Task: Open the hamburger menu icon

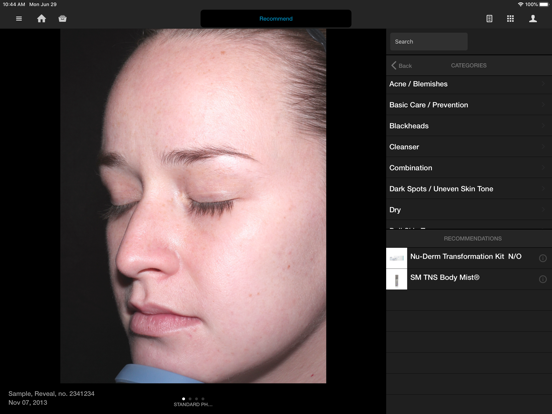Action: coord(19,19)
